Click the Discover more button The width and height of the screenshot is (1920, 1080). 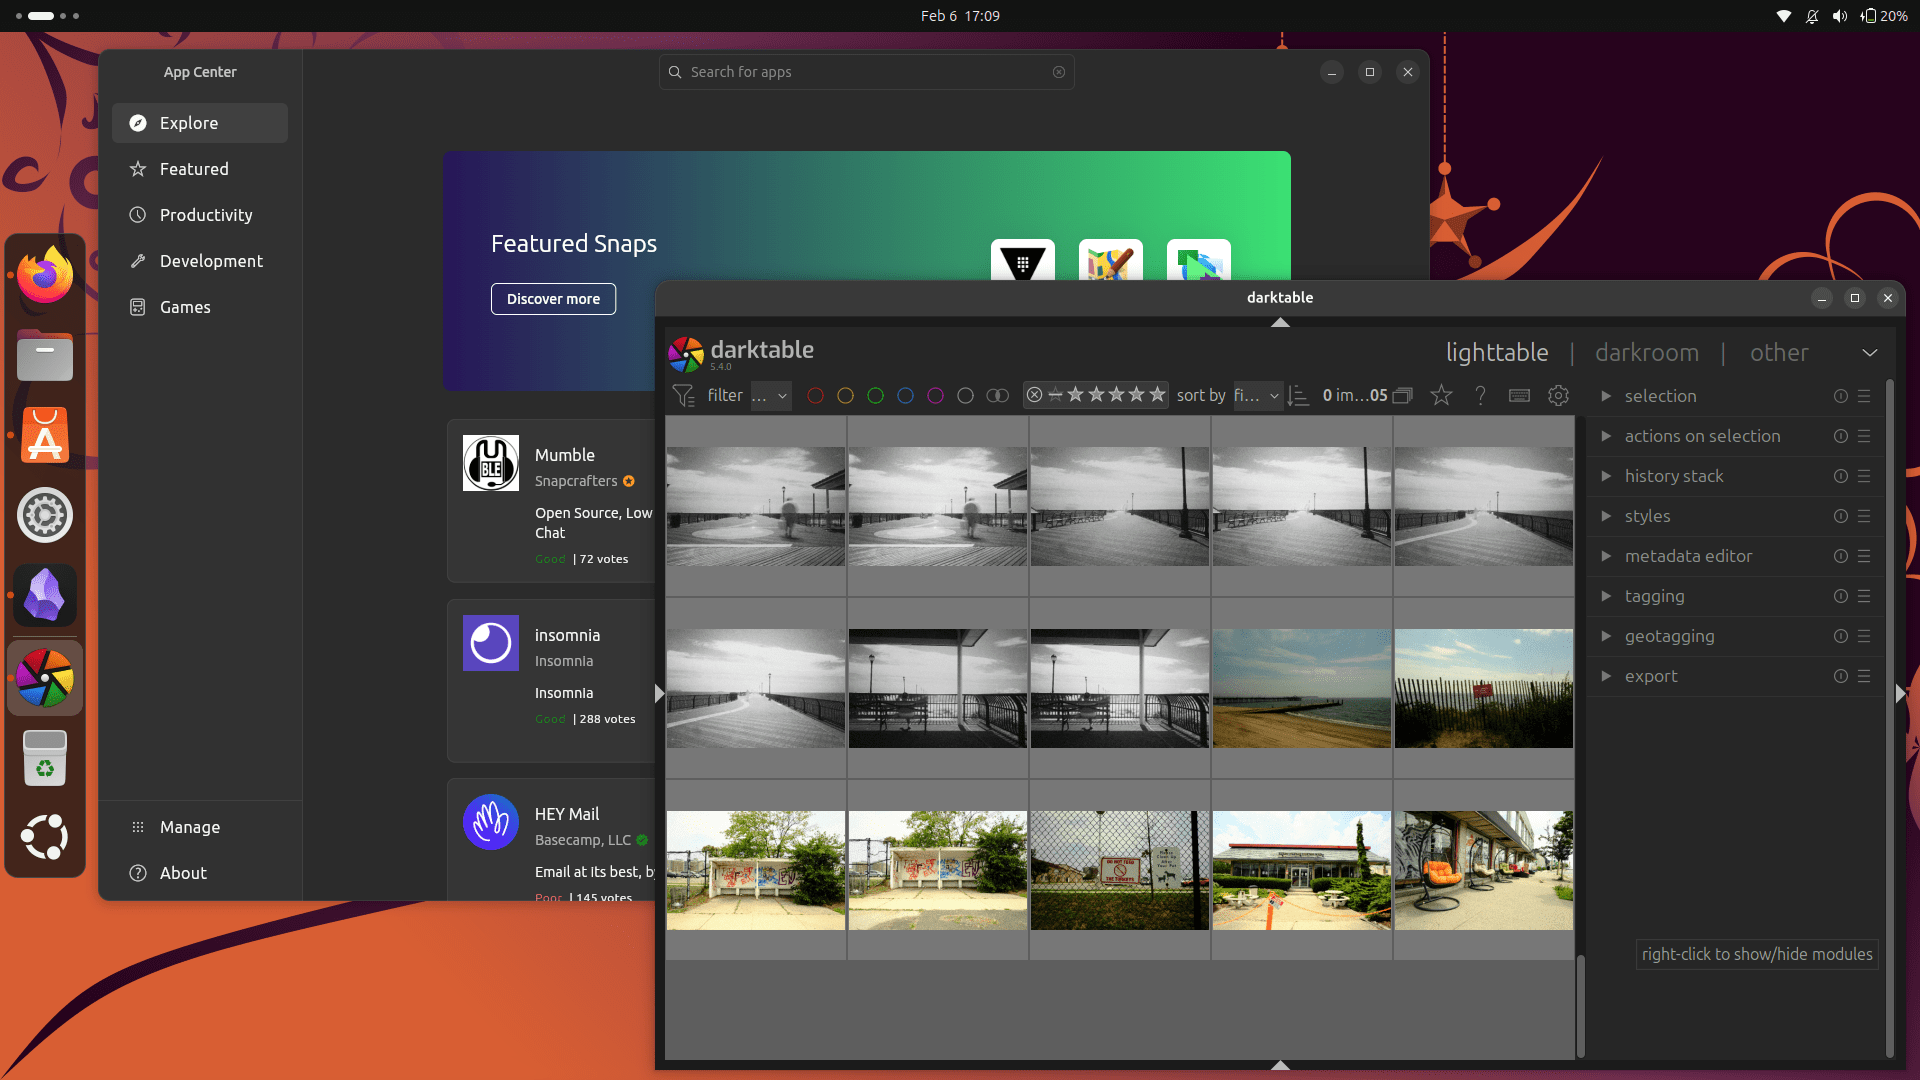(553, 298)
